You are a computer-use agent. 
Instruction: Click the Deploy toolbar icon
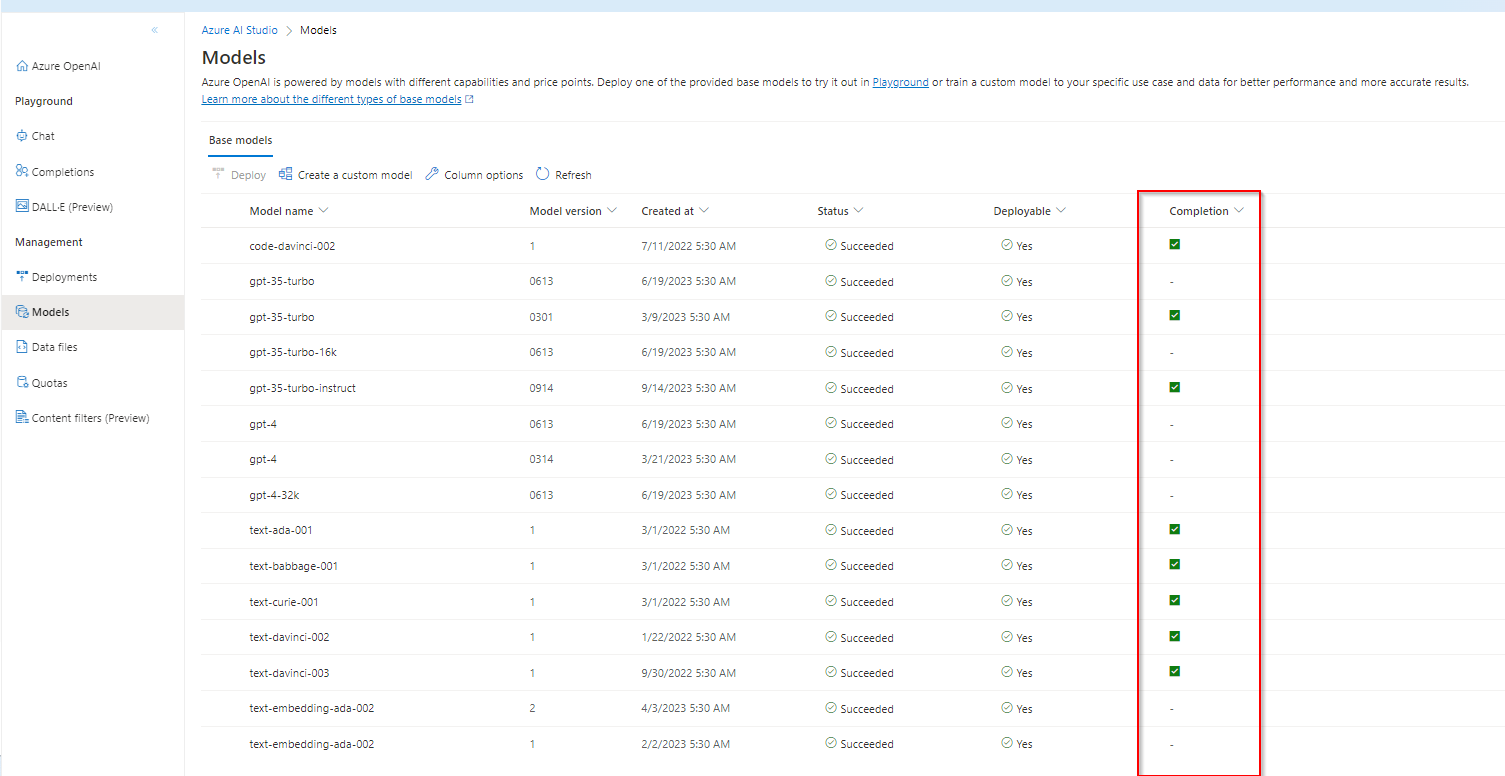218,174
